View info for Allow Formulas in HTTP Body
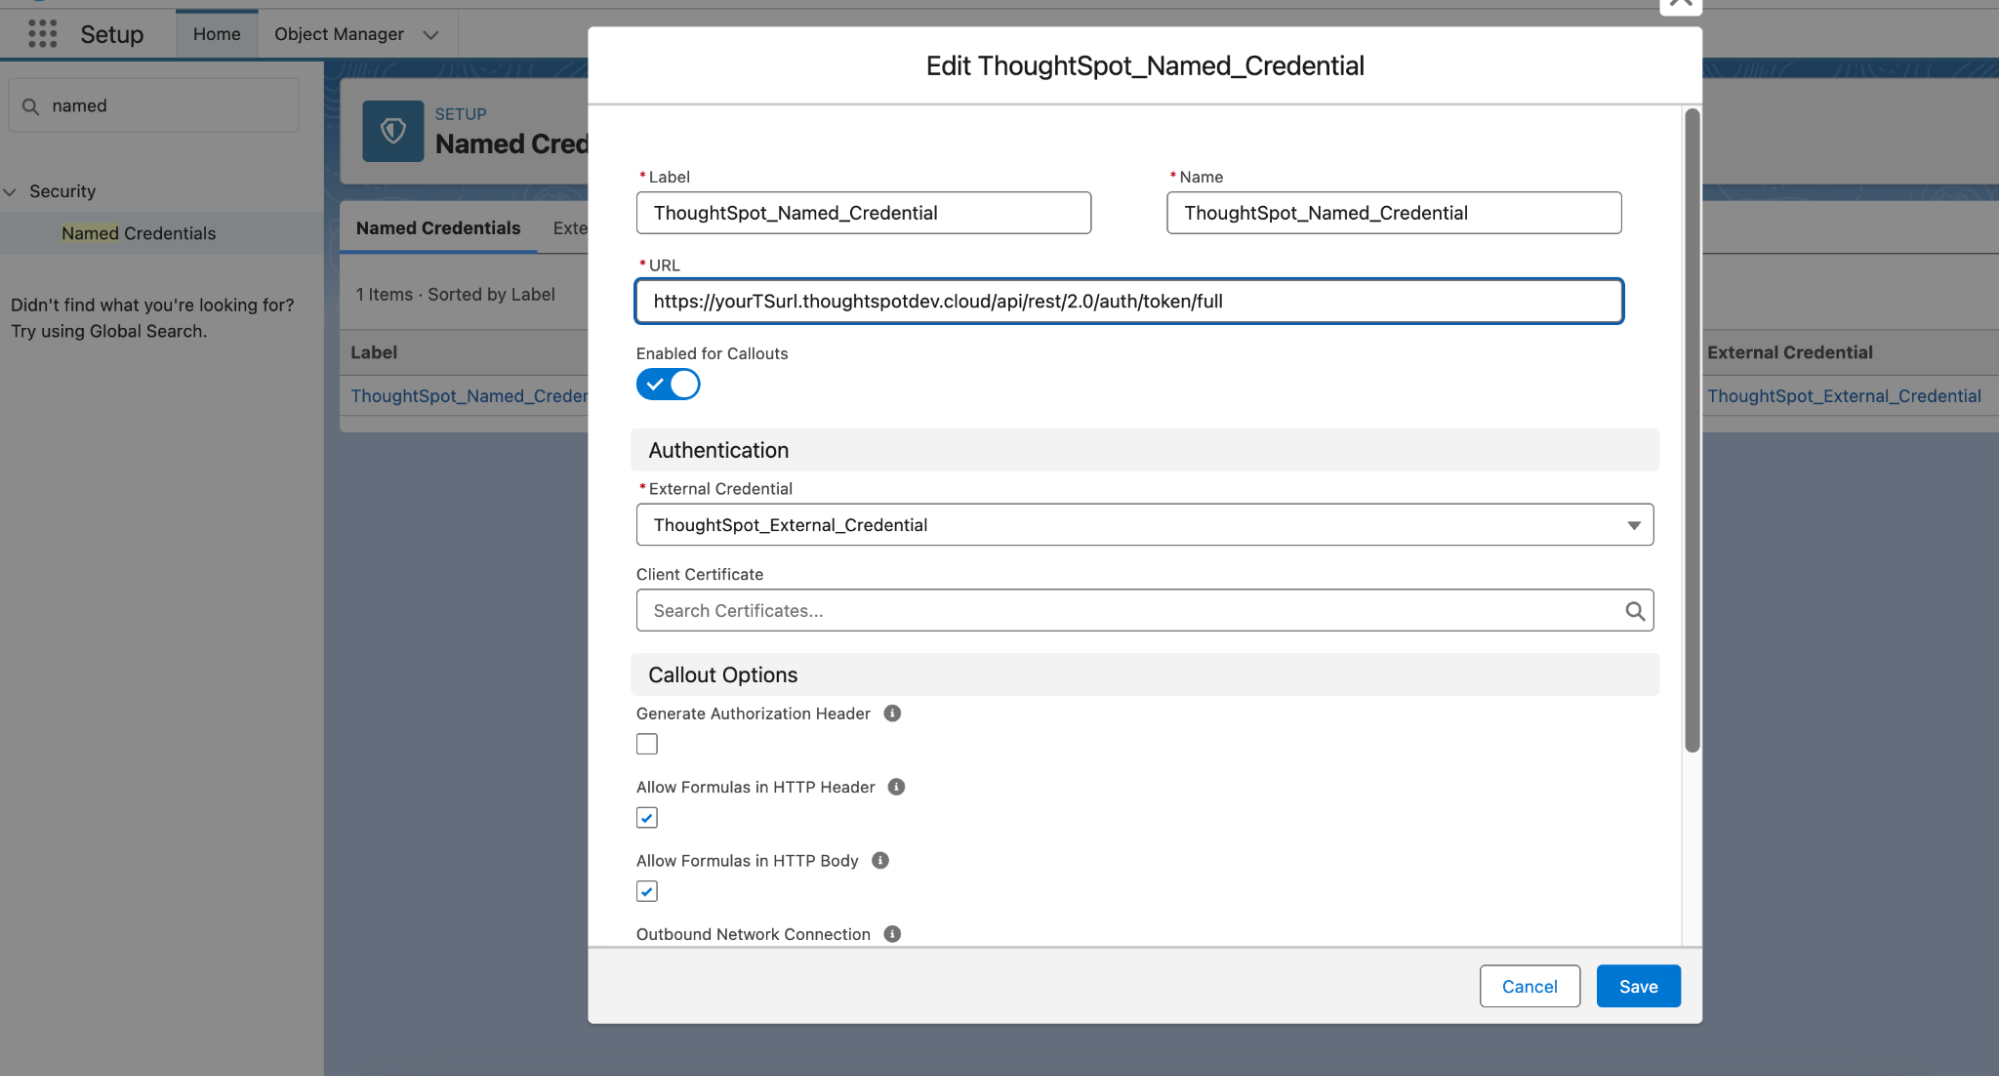Viewport: 1999px width, 1076px height. (x=879, y=860)
